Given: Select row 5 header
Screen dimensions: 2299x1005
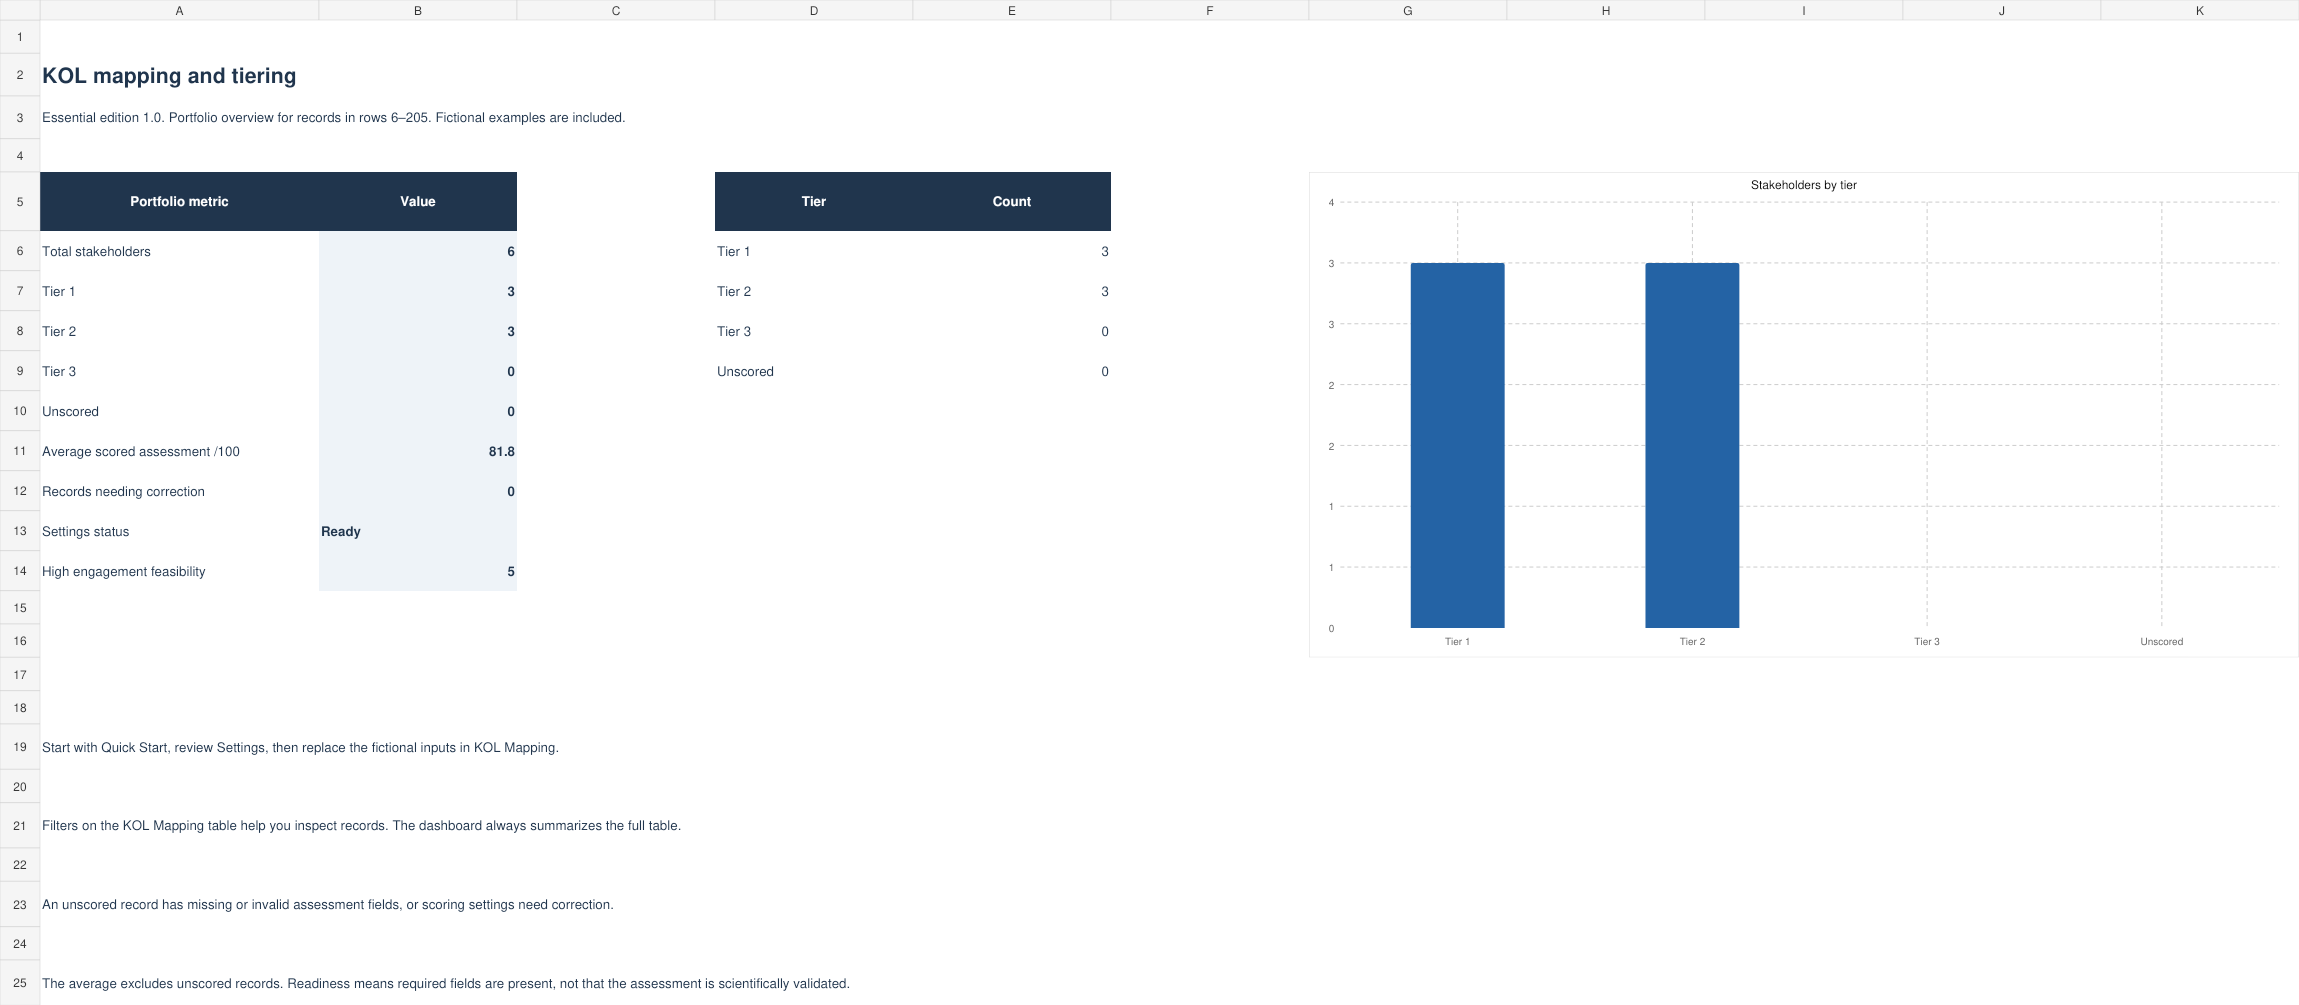Looking at the screenshot, I should tap(20, 201).
